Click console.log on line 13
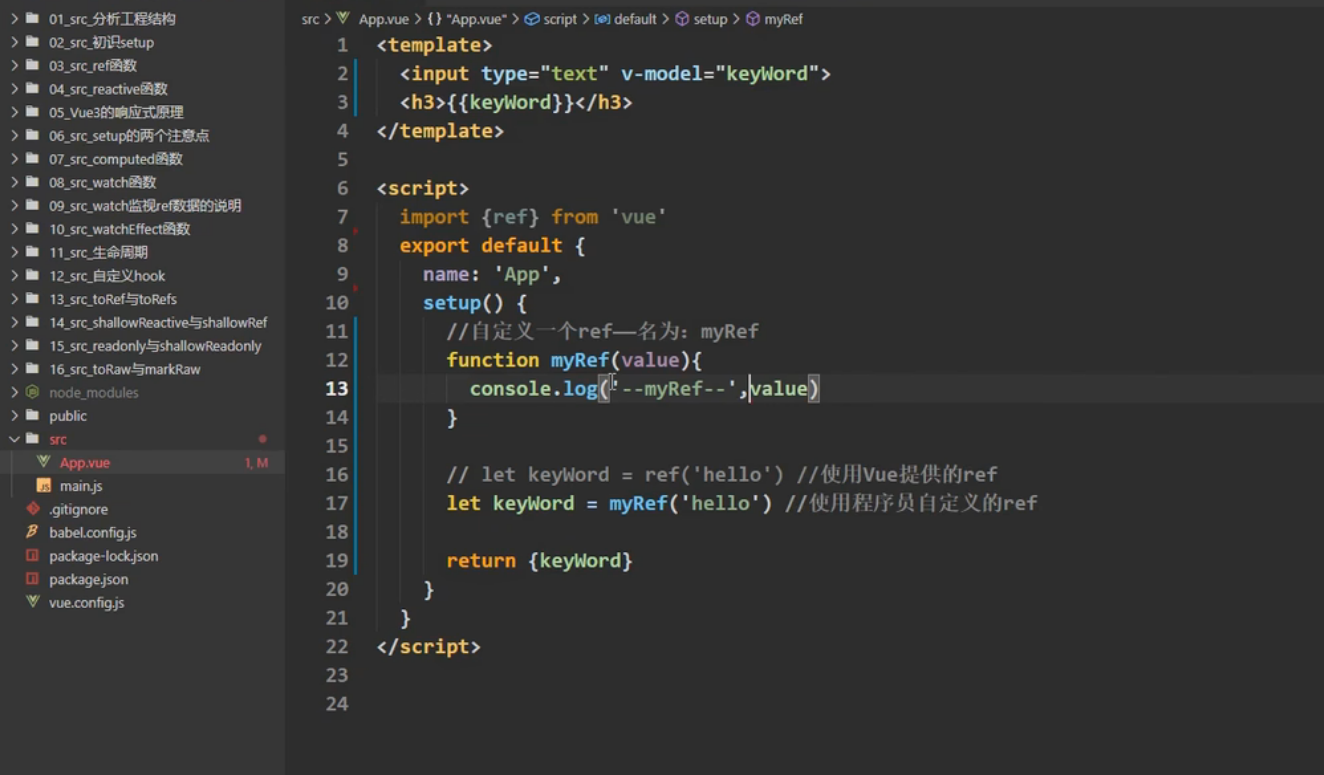1324x775 pixels. pos(533,389)
